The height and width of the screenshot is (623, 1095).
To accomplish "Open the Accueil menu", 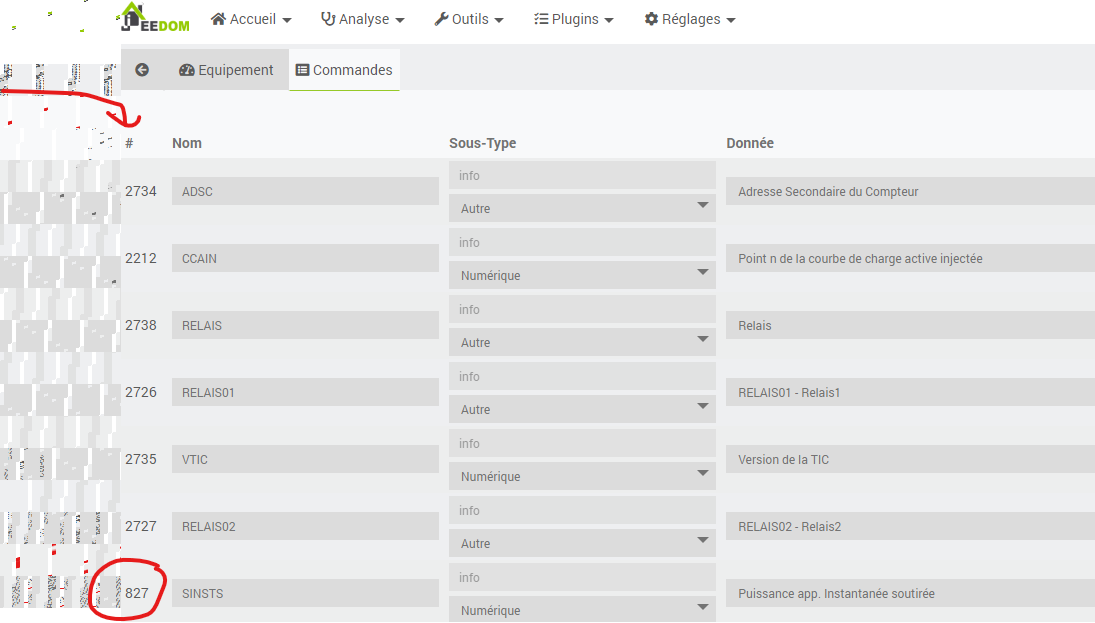I will point(251,19).
